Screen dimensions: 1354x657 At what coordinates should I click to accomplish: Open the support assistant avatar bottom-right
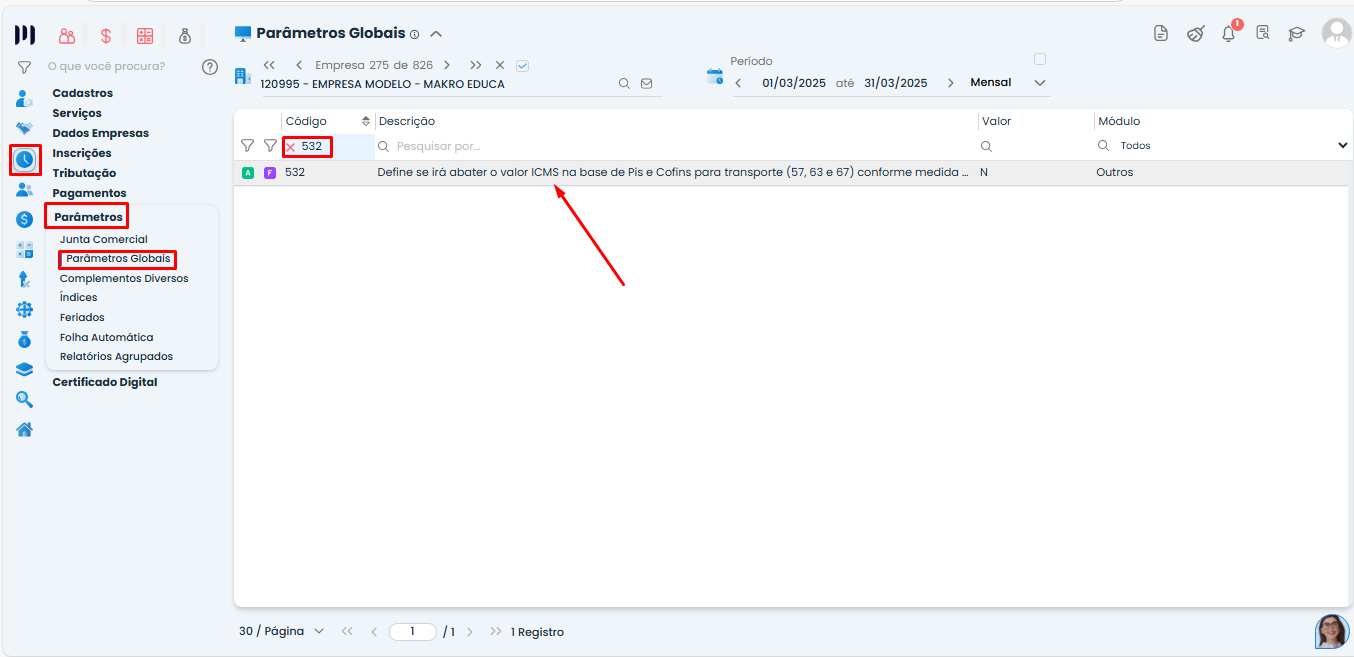click(1331, 631)
